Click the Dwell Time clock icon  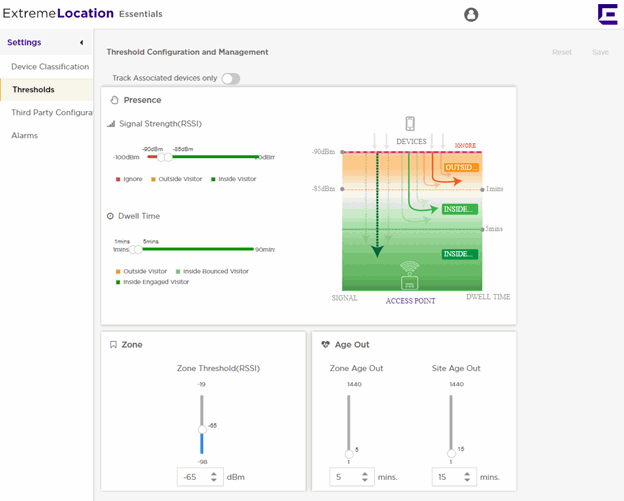111,216
